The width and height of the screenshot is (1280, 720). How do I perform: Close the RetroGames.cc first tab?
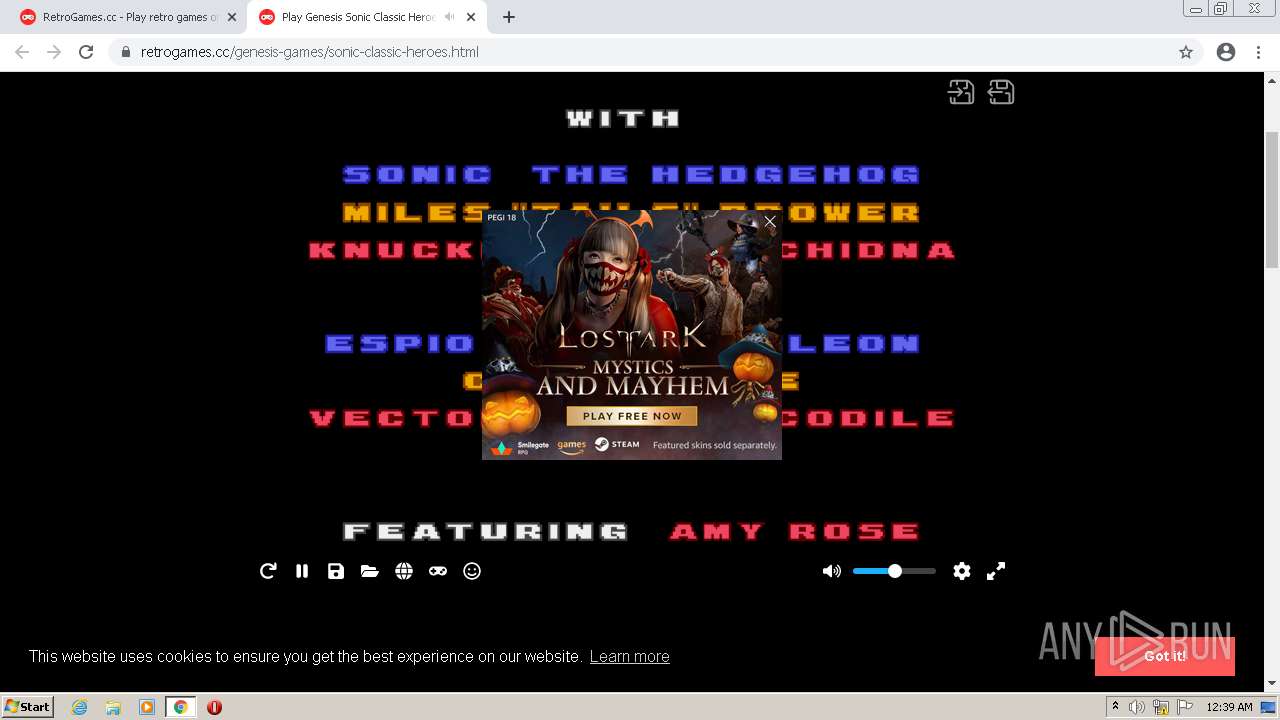tap(232, 17)
